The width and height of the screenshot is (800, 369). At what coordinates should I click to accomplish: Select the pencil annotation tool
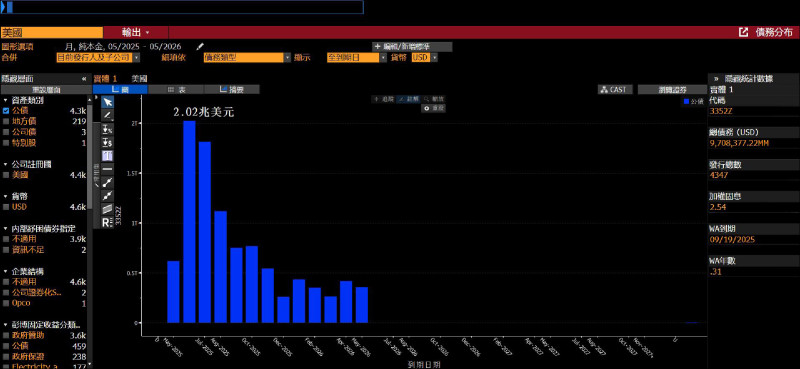(108, 116)
